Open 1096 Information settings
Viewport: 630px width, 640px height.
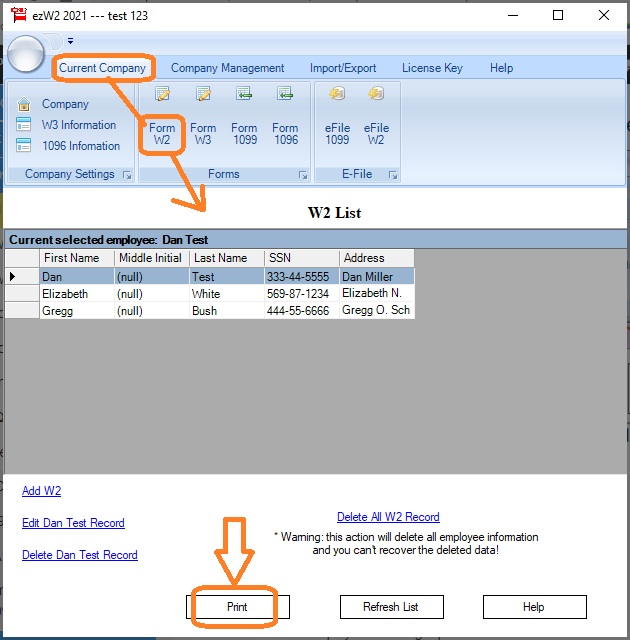[x=80, y=146]
